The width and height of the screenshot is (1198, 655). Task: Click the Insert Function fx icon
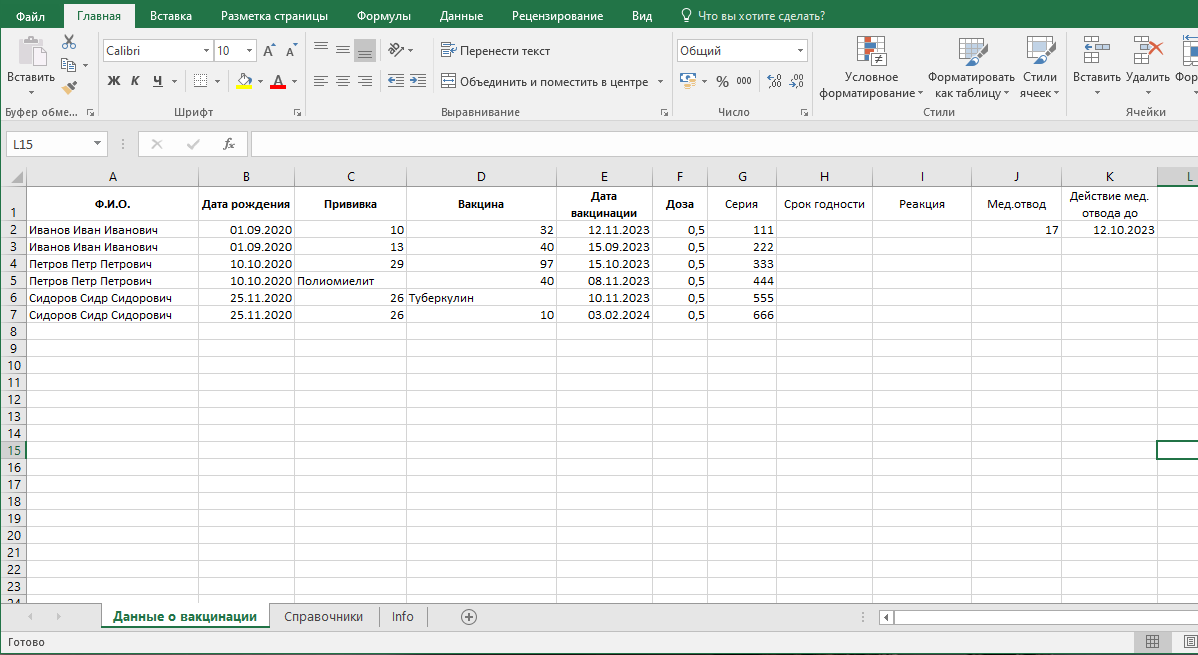pyautogui.click(x=228, y=144)
